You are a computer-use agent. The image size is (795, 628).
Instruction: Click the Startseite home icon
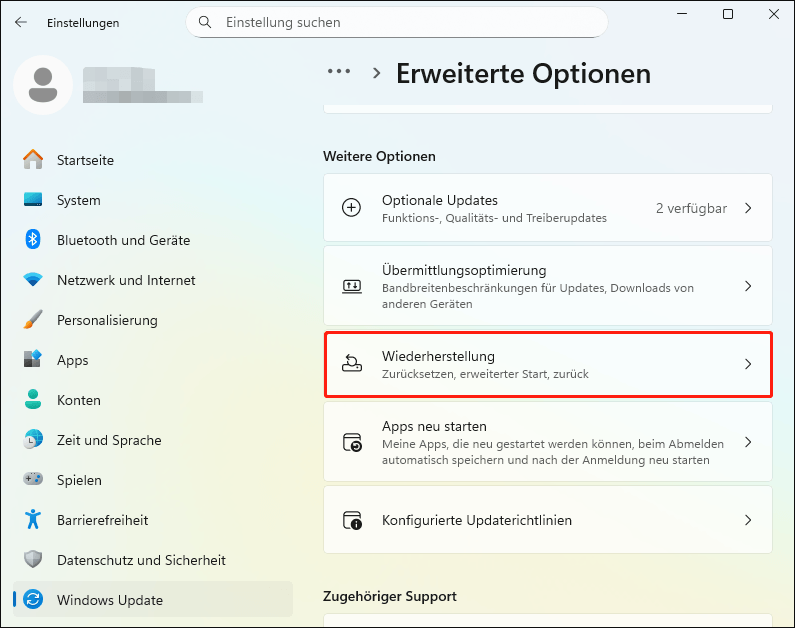(33, 160)
